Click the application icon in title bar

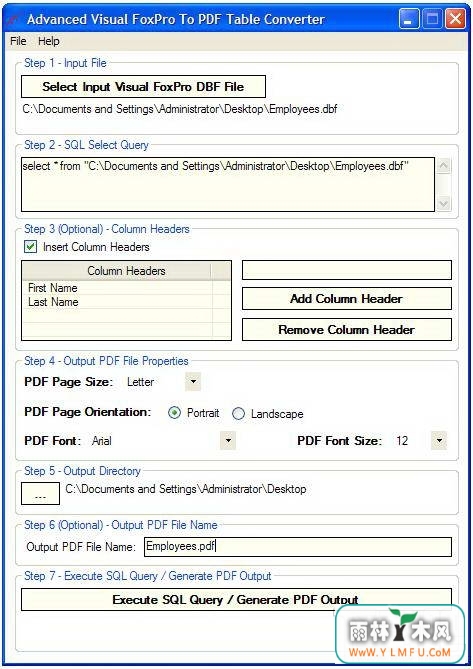point(14,19)
